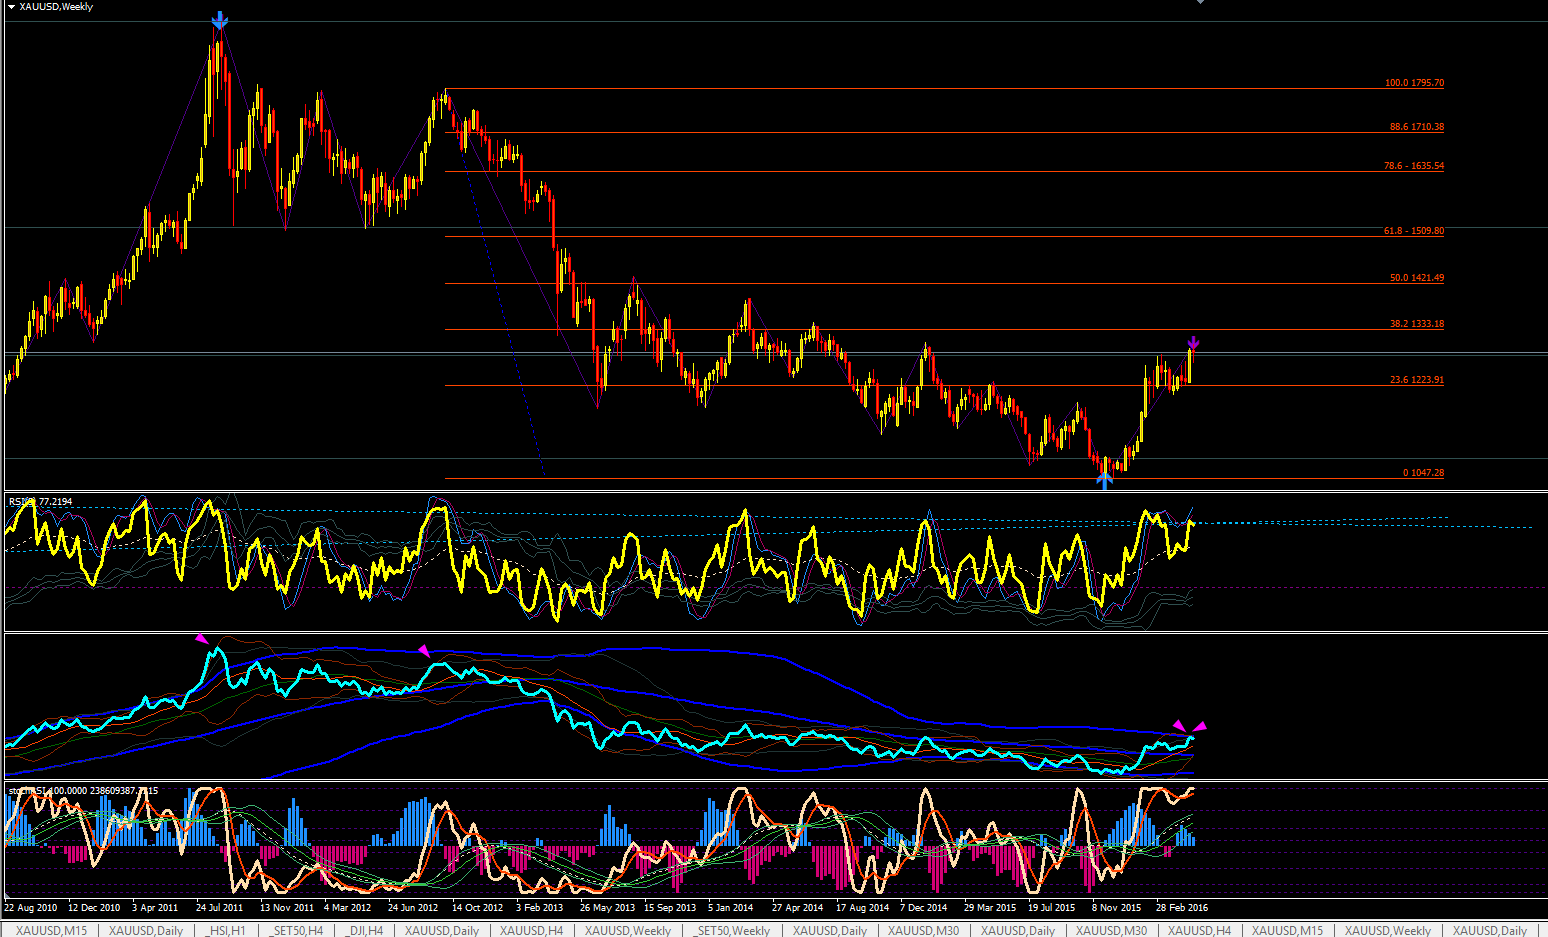Select the Fibonacci label '61.8 - 1509.80'

pyautogui.click(x=1414, y=231)
